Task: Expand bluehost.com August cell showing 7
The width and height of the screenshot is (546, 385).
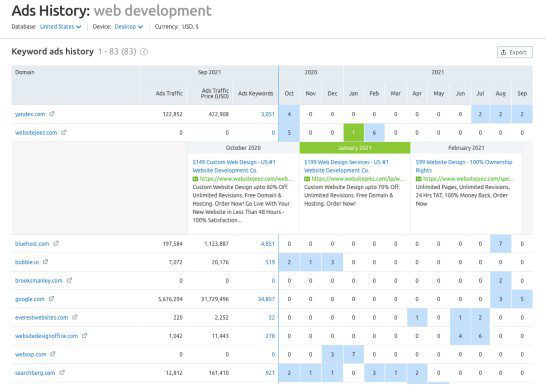Action: coord(500,244)
